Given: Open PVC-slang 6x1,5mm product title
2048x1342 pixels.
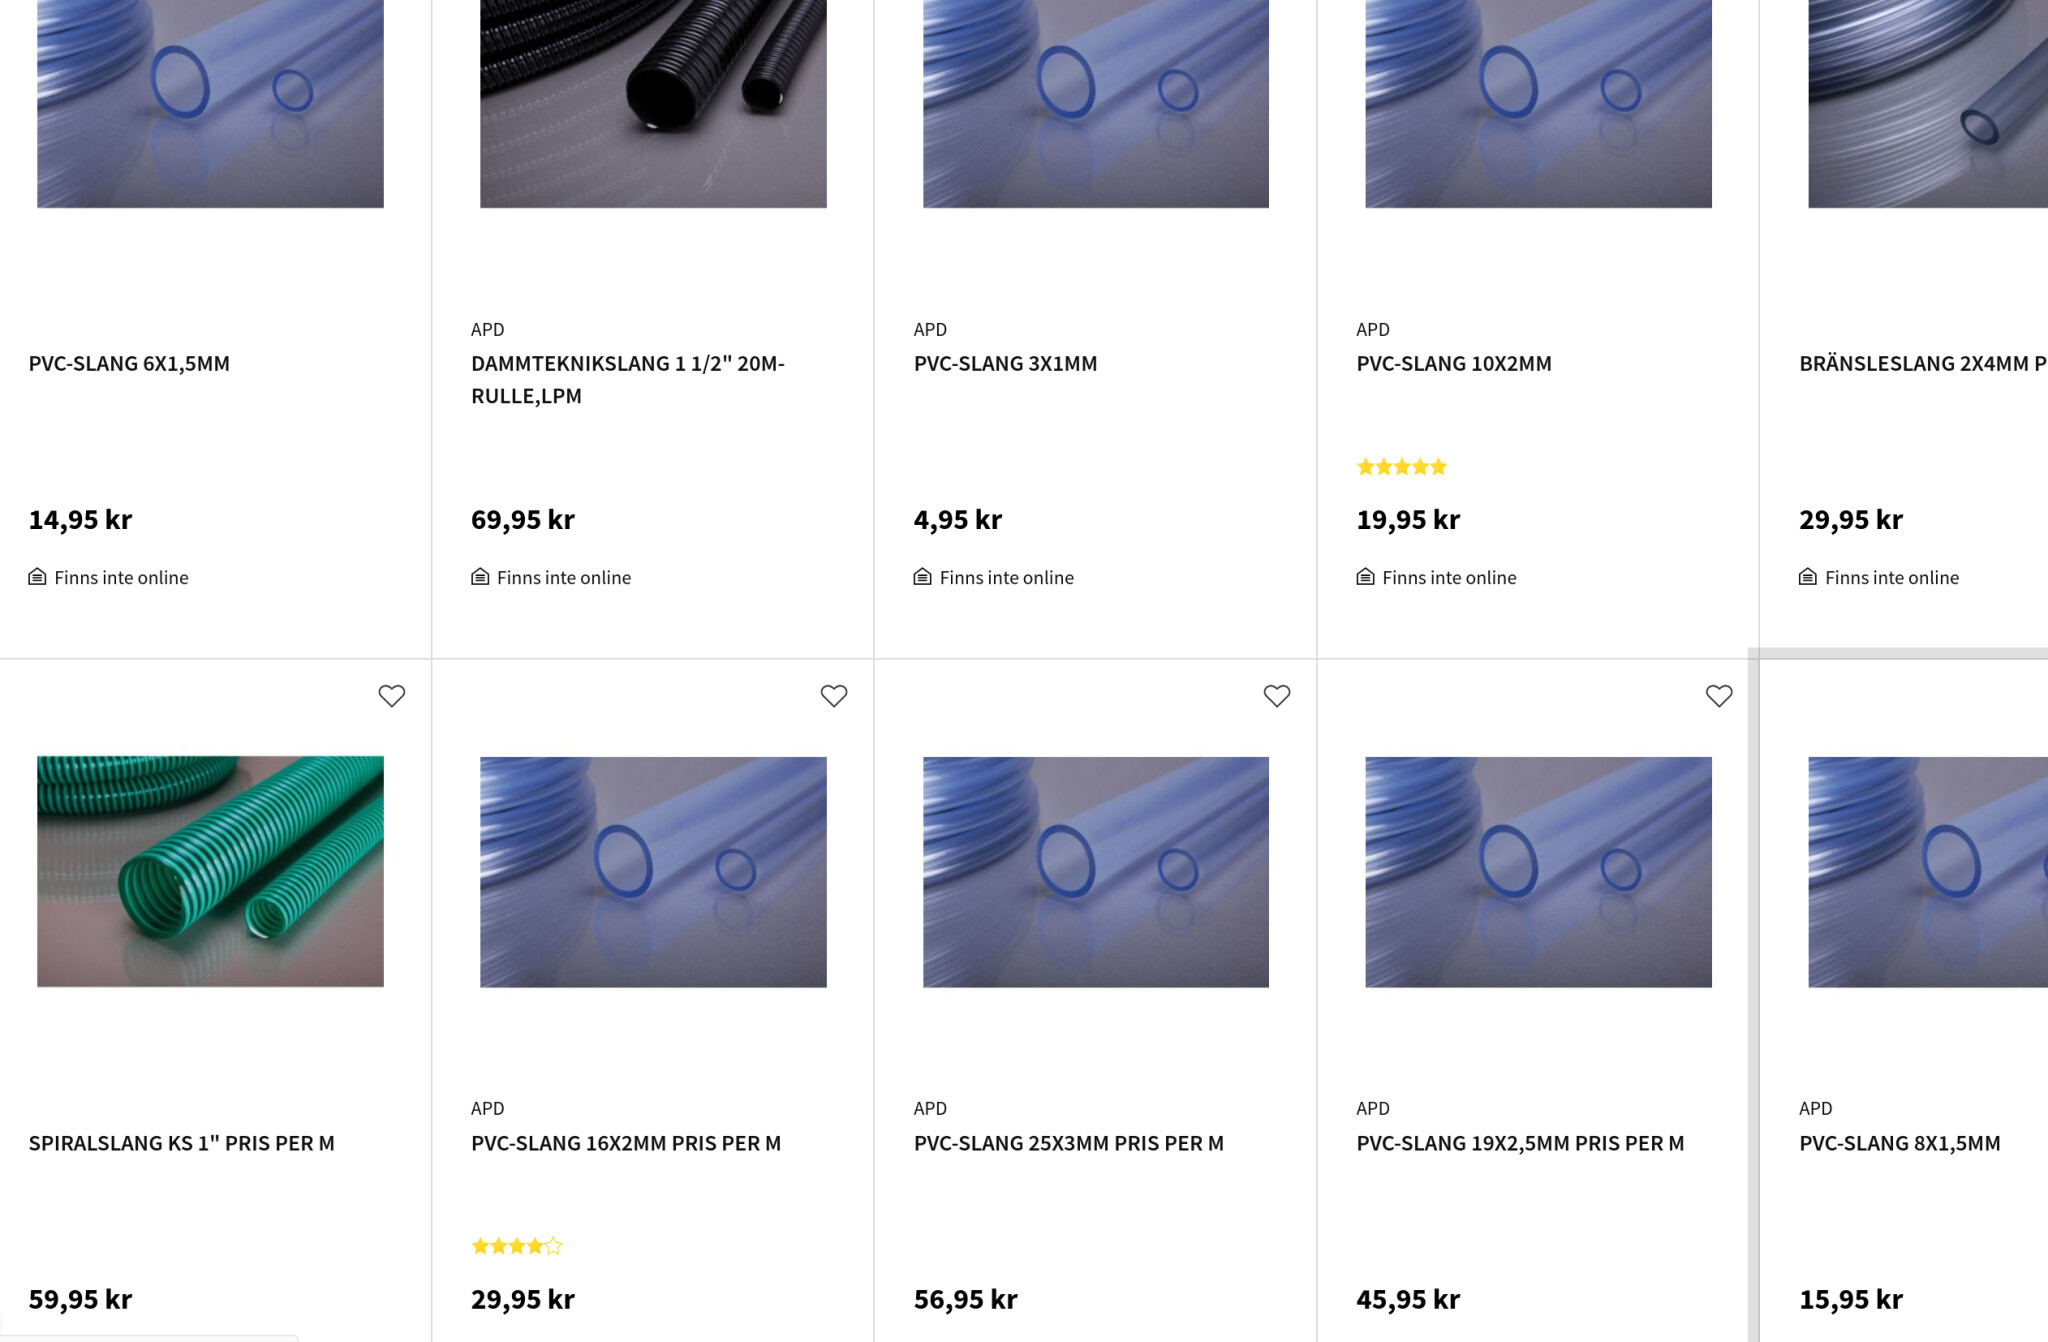Looking at the screenshot, I should pyautogui.click(x=129, y=364).
